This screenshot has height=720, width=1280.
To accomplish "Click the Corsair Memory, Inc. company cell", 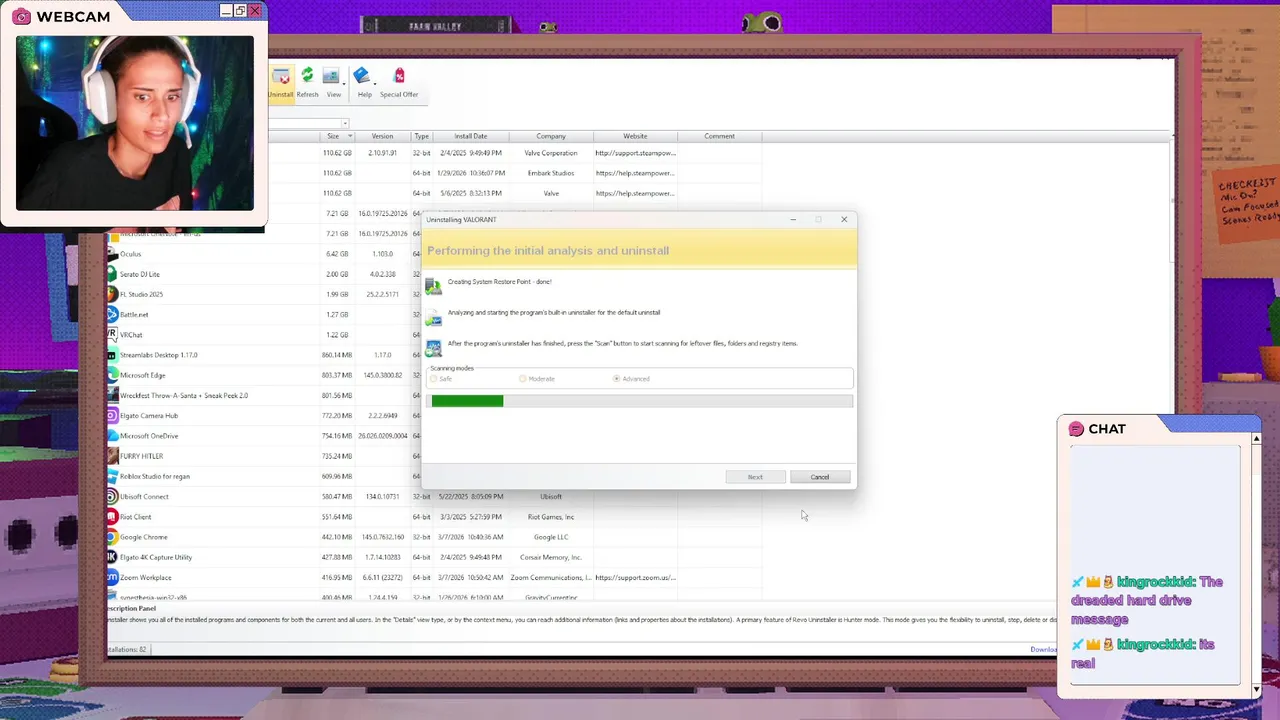I will pos(551,557).
